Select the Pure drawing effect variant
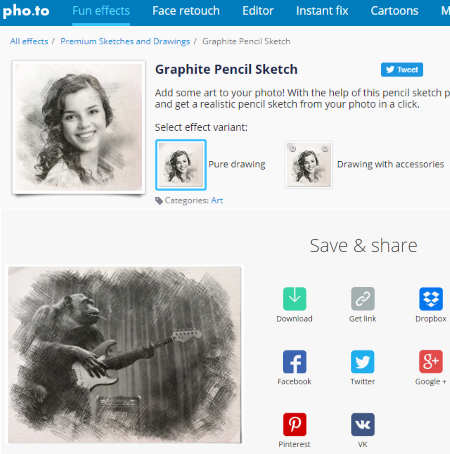Image resolution: width=450 pixels, height=454 pixels. coord(181,165)
